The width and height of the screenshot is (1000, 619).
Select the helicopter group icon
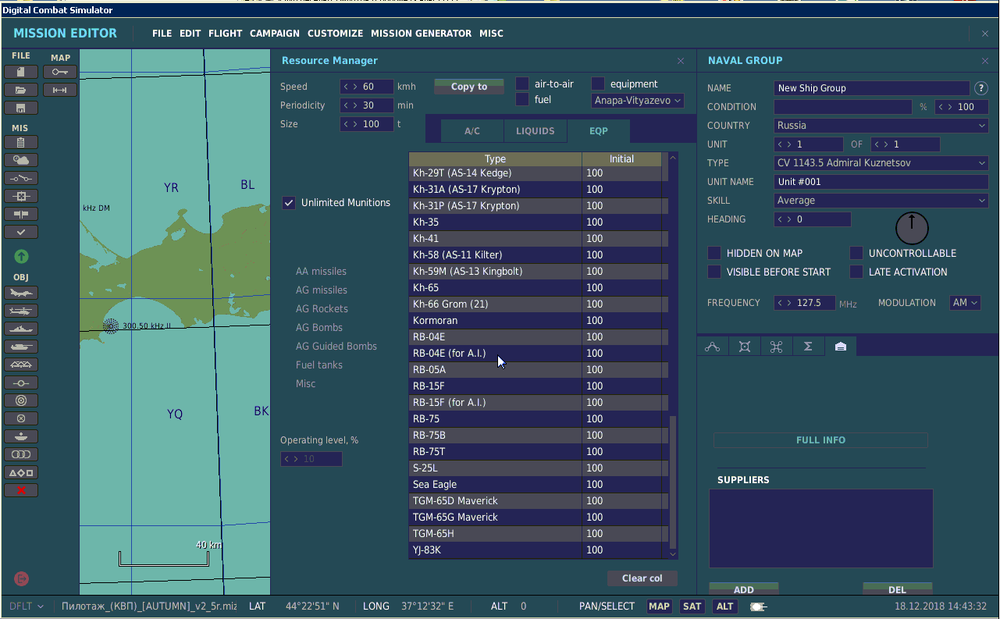21,311
